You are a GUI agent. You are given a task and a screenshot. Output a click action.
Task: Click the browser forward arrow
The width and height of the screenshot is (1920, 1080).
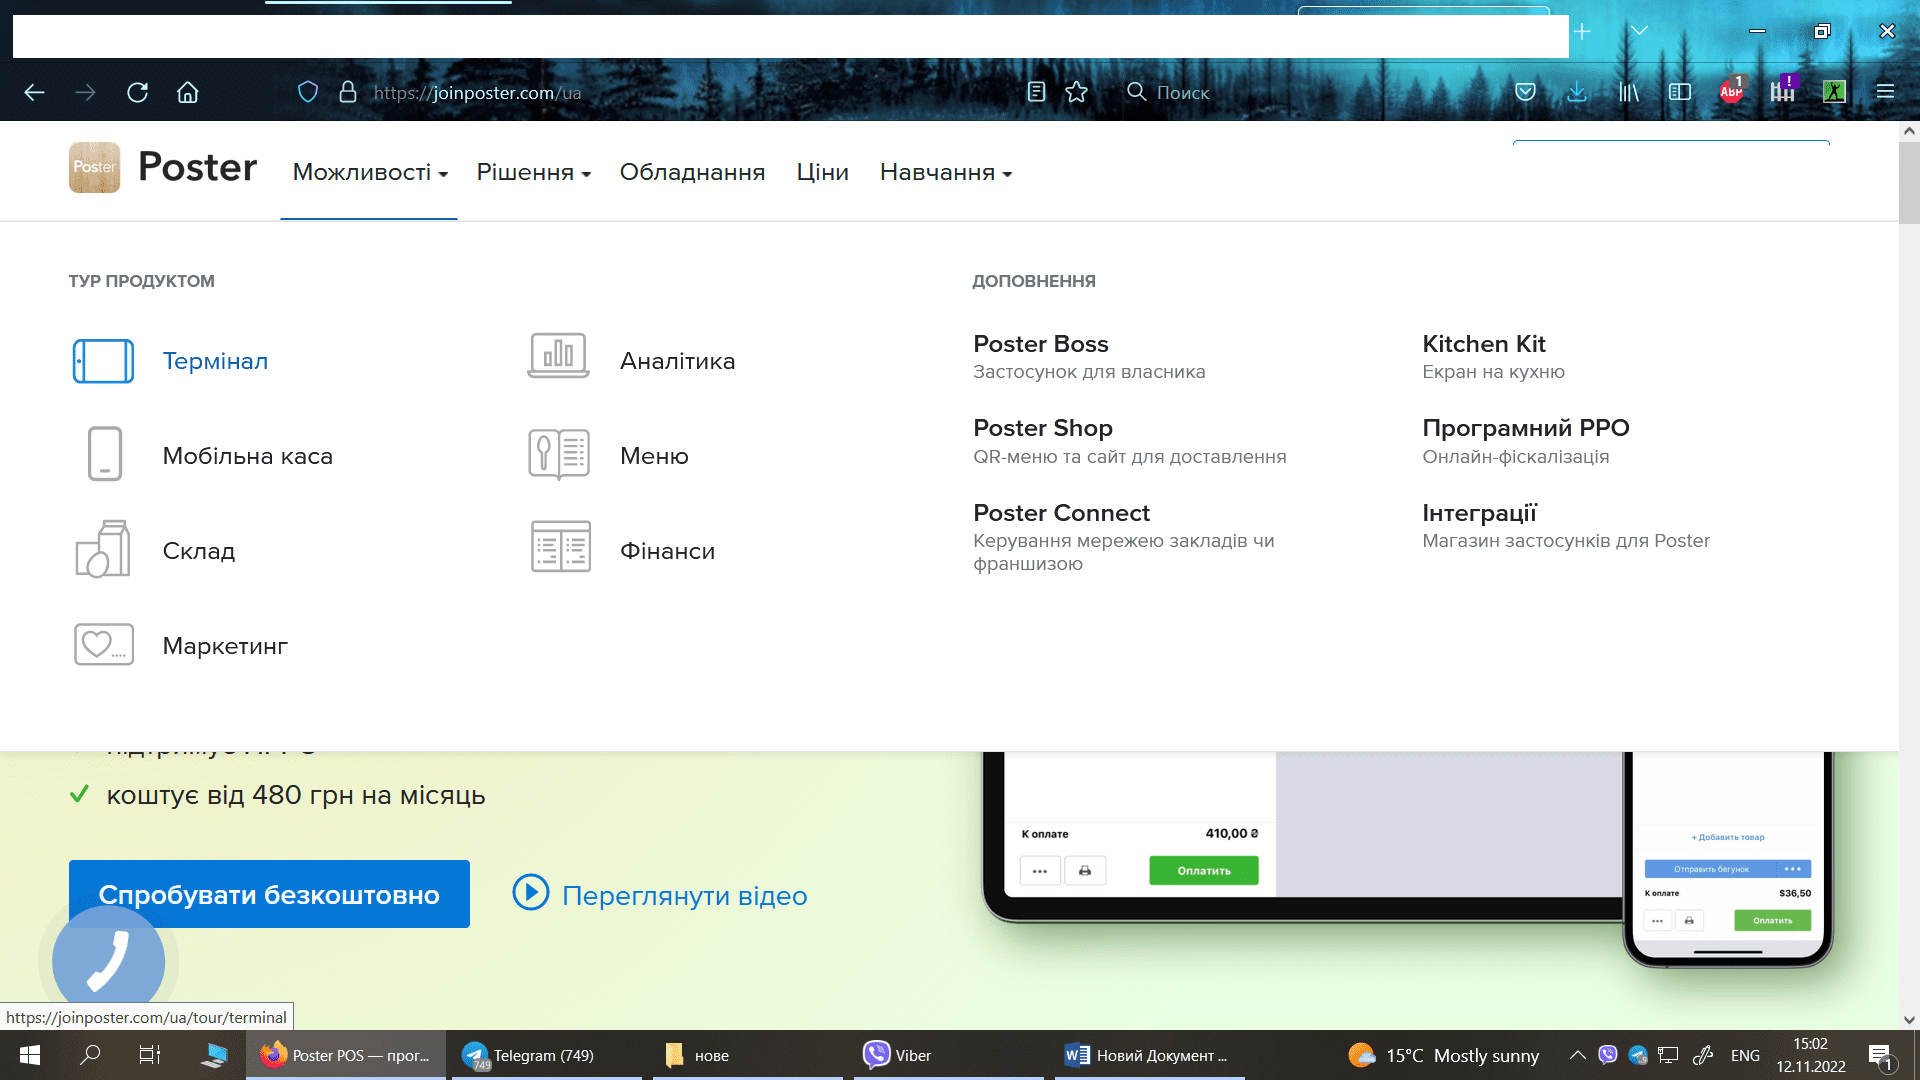86,92
